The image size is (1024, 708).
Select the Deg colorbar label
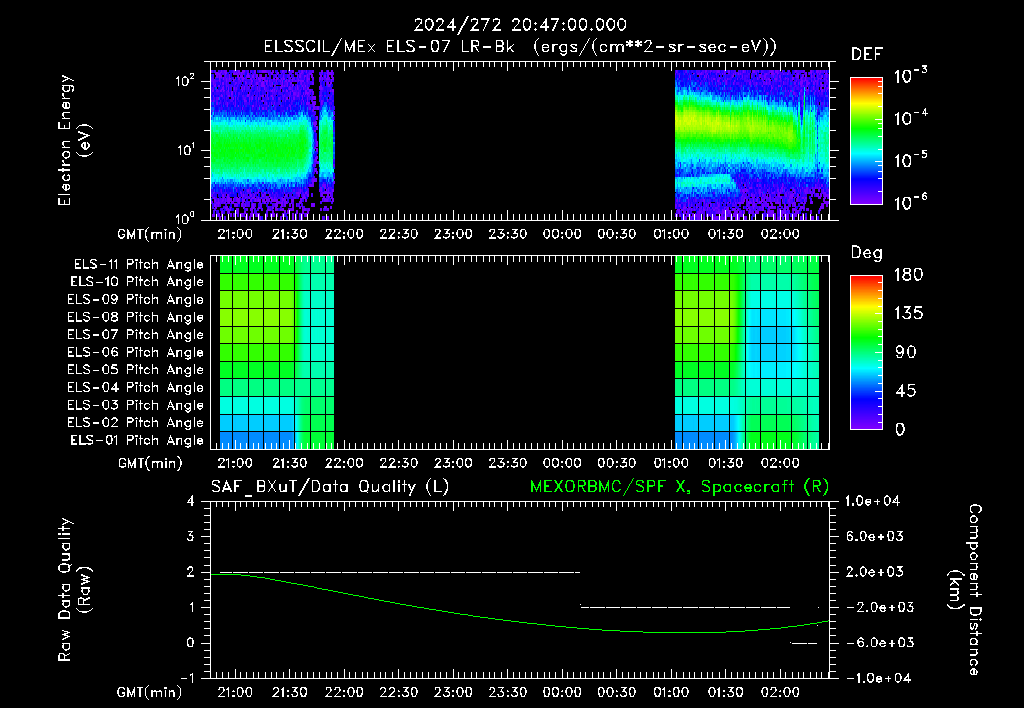click(866, 253)
